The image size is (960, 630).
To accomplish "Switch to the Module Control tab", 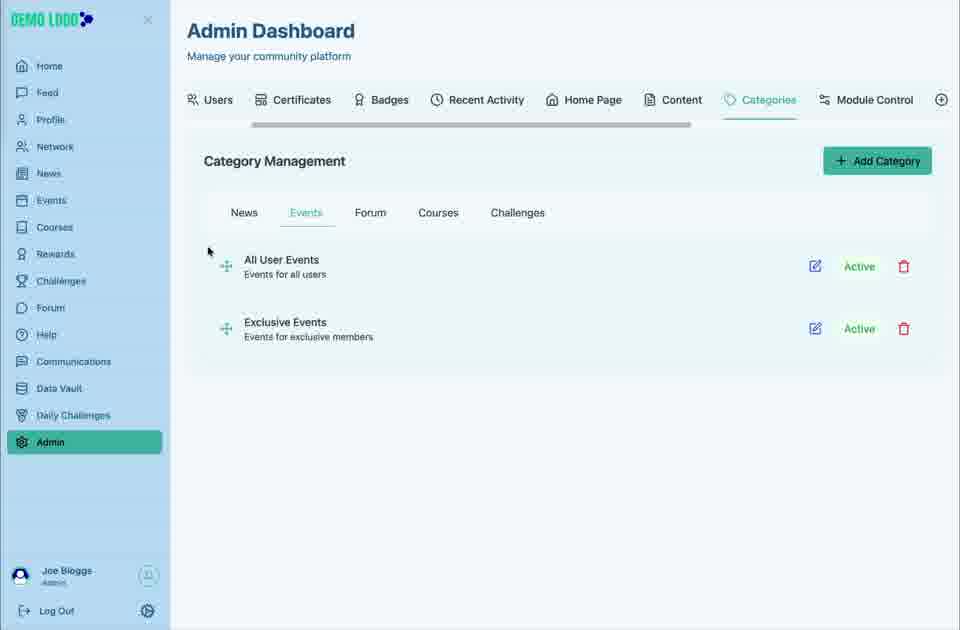I will (x=866, y=100).
